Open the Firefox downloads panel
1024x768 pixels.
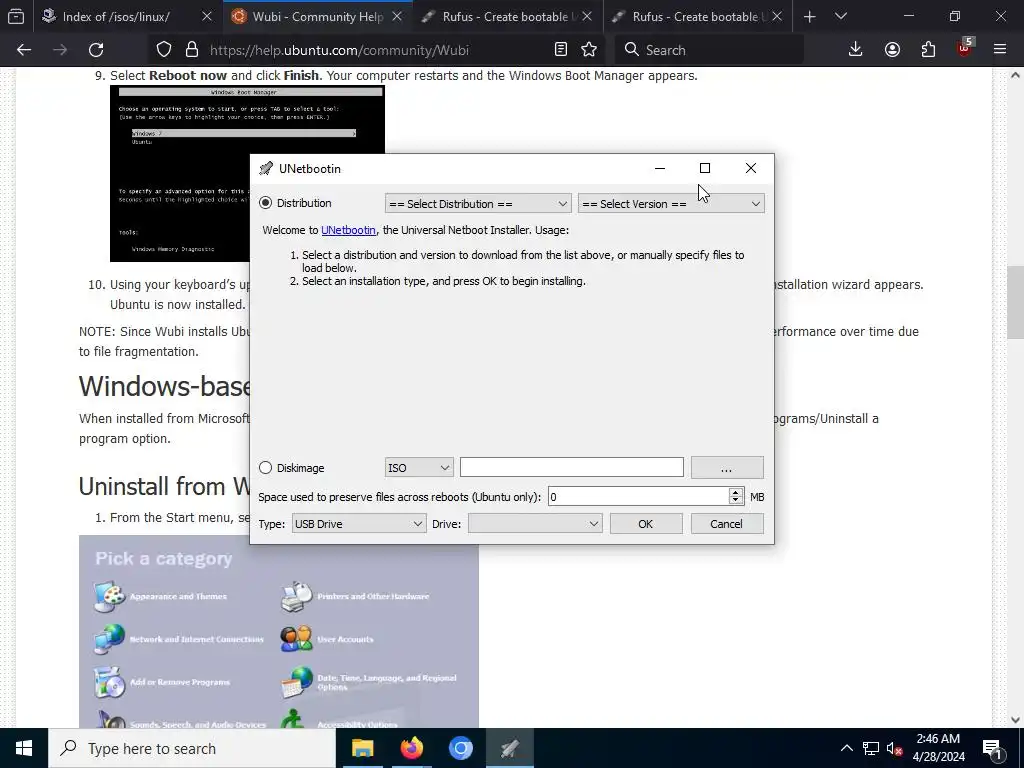[856, 50]
